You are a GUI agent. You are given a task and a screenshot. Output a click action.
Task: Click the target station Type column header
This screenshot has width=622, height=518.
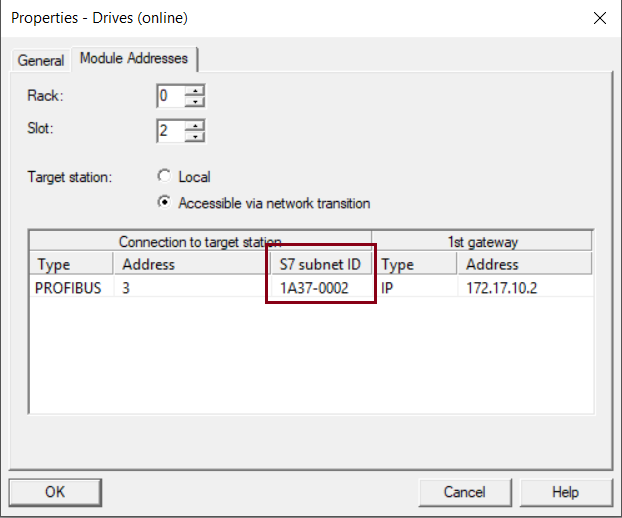tap(71, 264)
